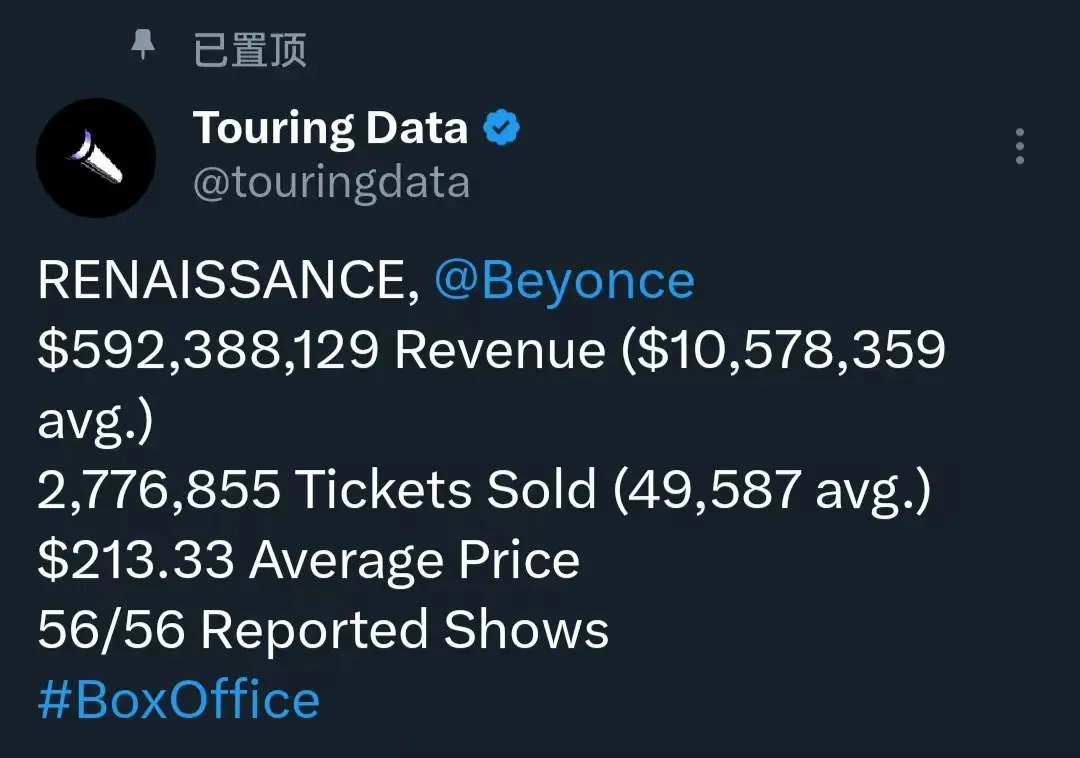Screen dimensions: 1080x758
Task: Open the Touring Data profile avatar
Action: point(96,158)
